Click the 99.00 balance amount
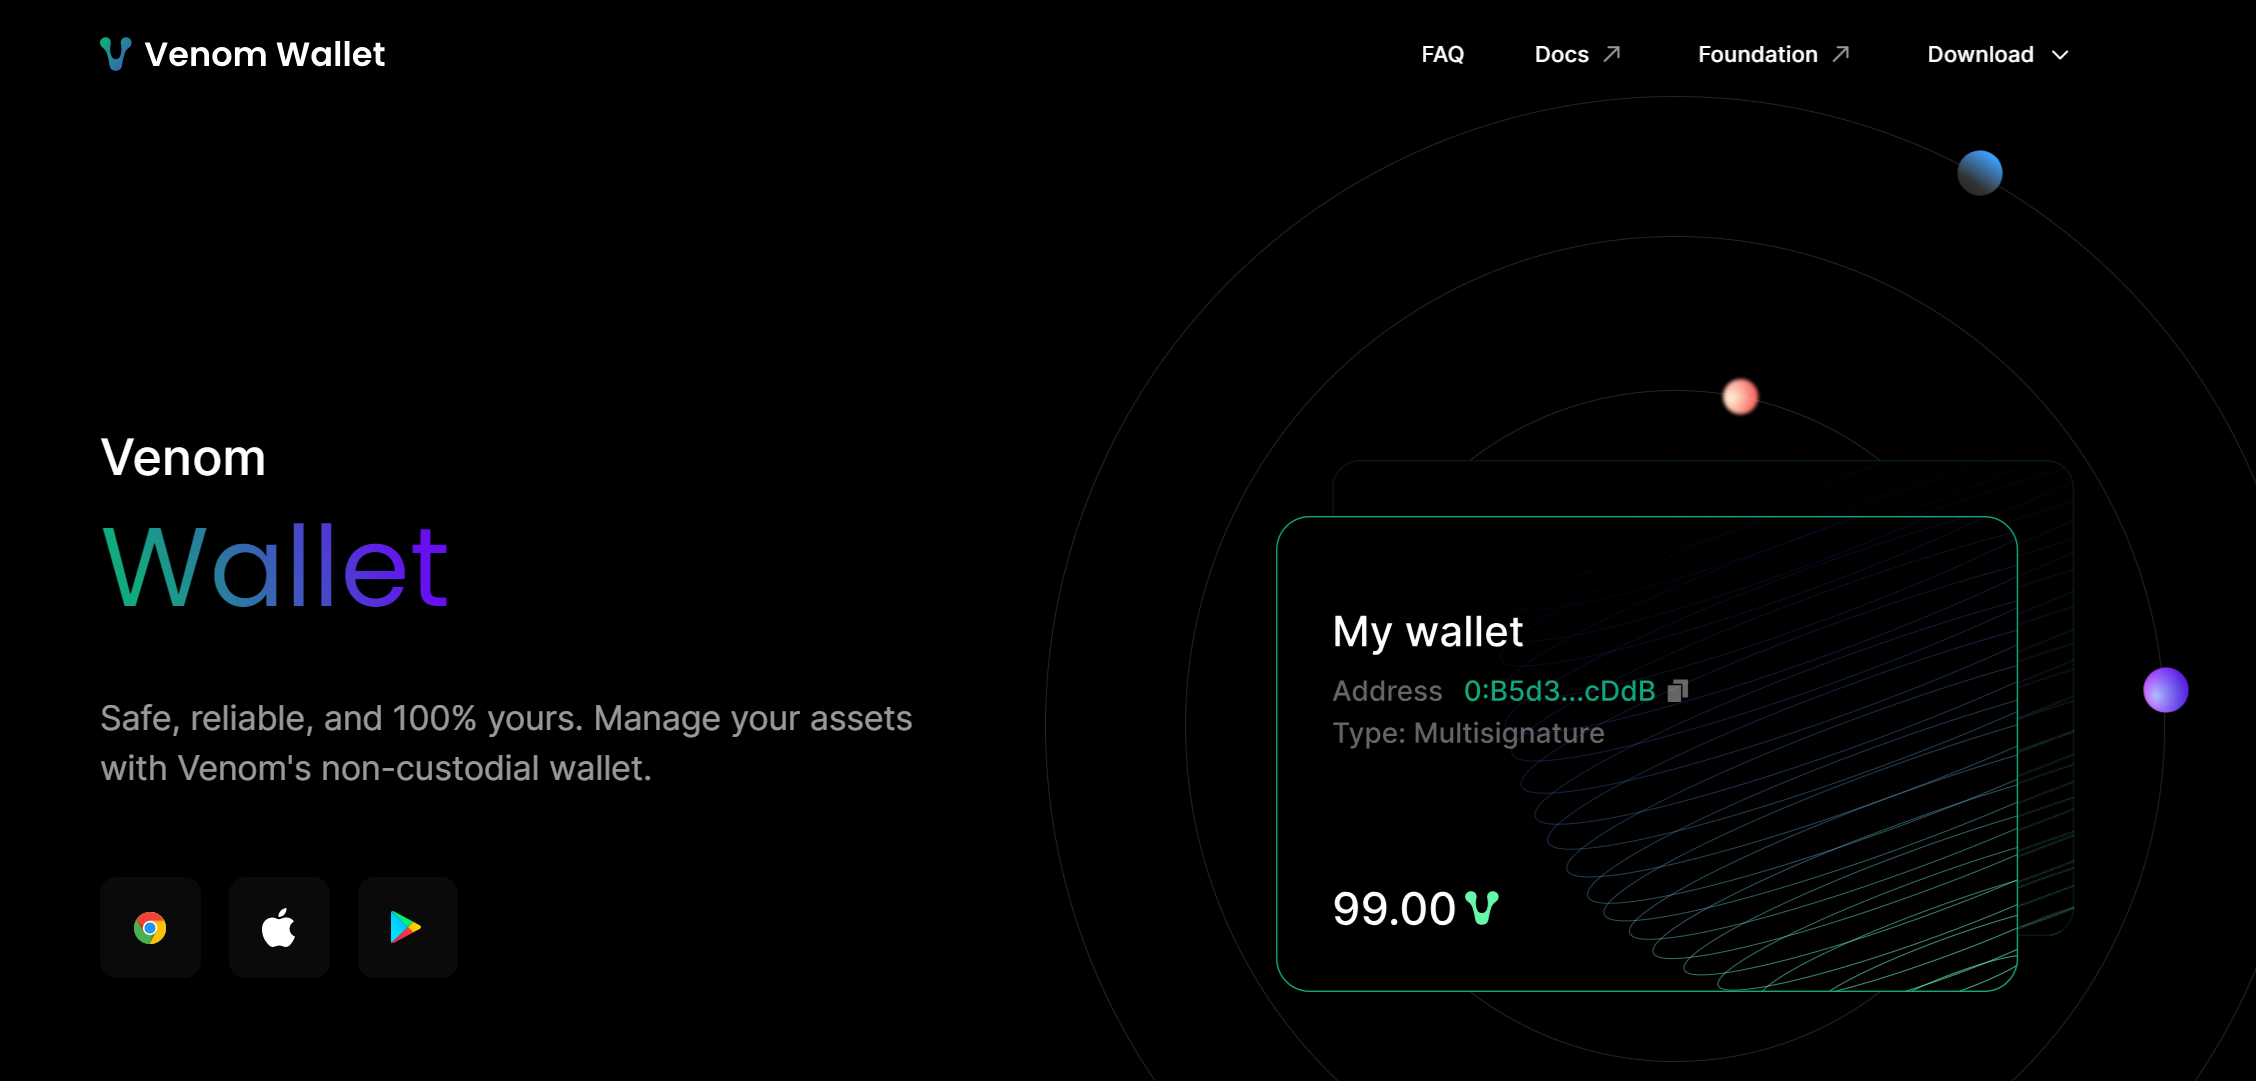 click(1393, 909)
